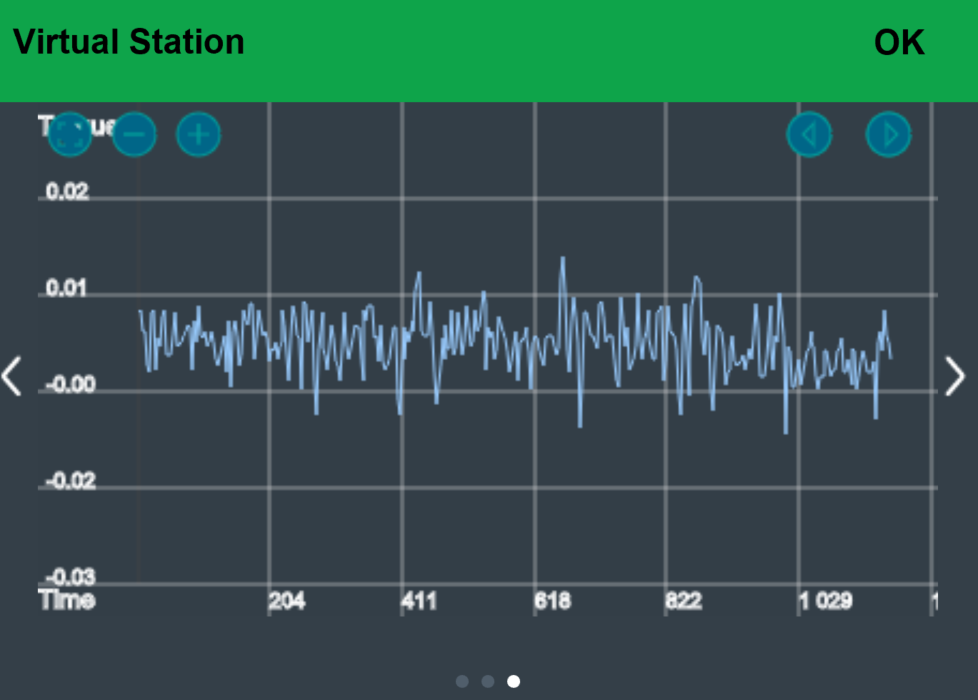Go to next page via right chevron
This screenshot has height=700, width=978.
tap(956, 376)
